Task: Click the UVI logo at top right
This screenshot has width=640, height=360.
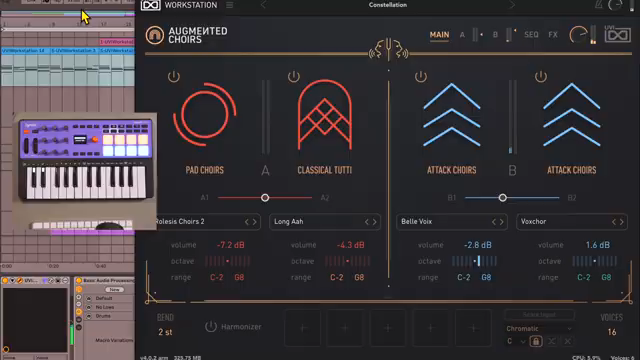Action: point(618,35)
